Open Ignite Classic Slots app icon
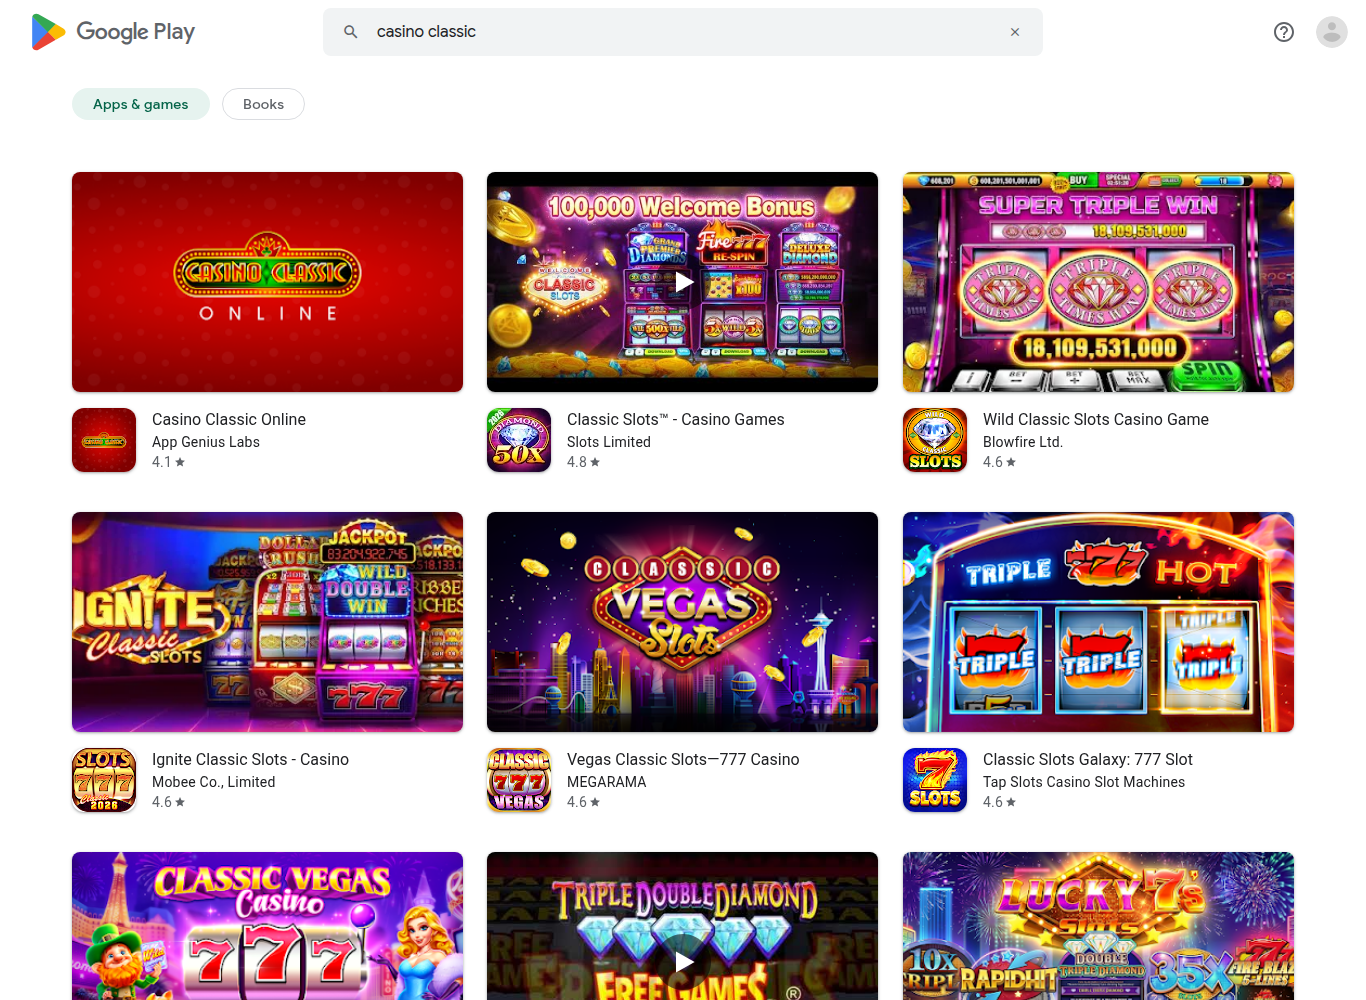1366x1000 pixels. coord(104,780)
